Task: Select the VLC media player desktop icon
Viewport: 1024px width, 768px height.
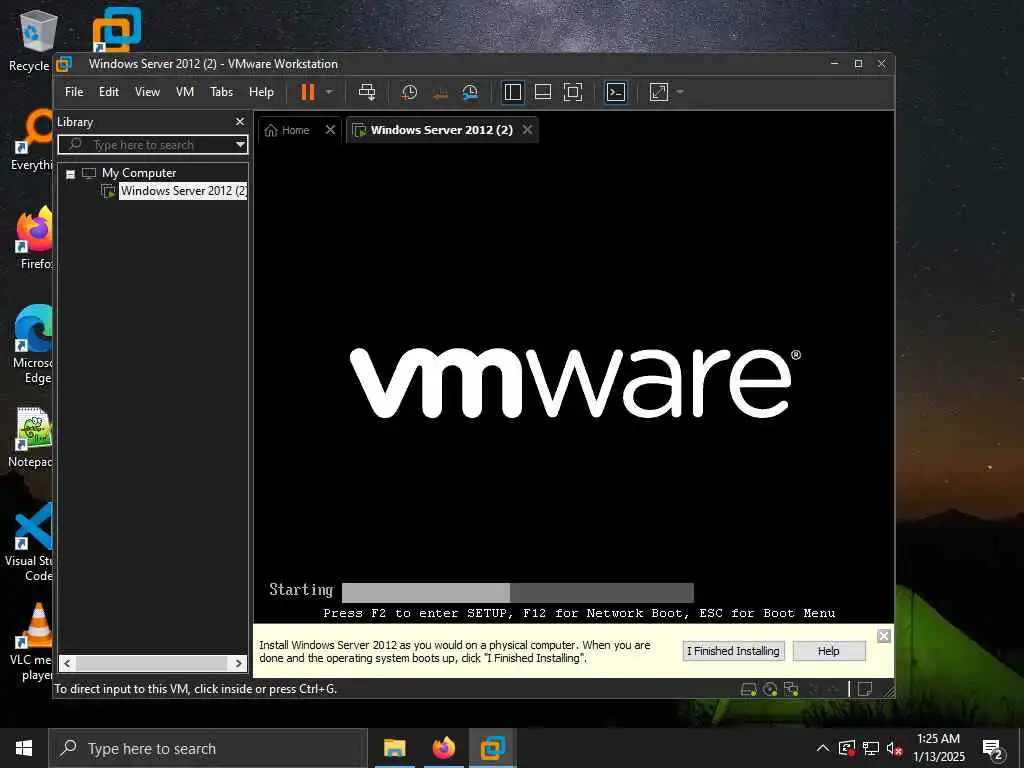Action: pyautogui.click(x=31, y=642)
